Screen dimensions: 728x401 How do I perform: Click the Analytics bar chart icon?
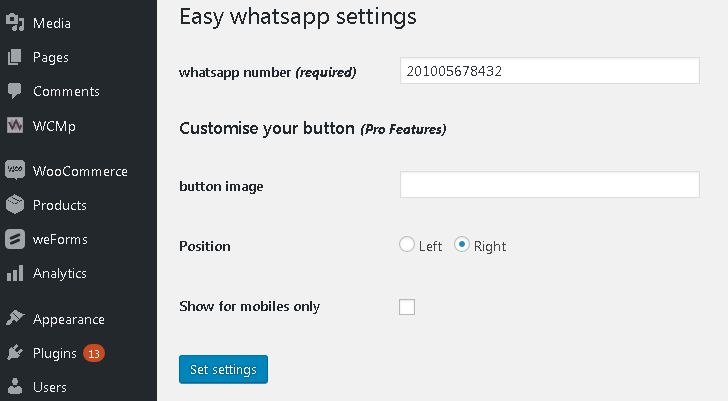click(15, 273)
